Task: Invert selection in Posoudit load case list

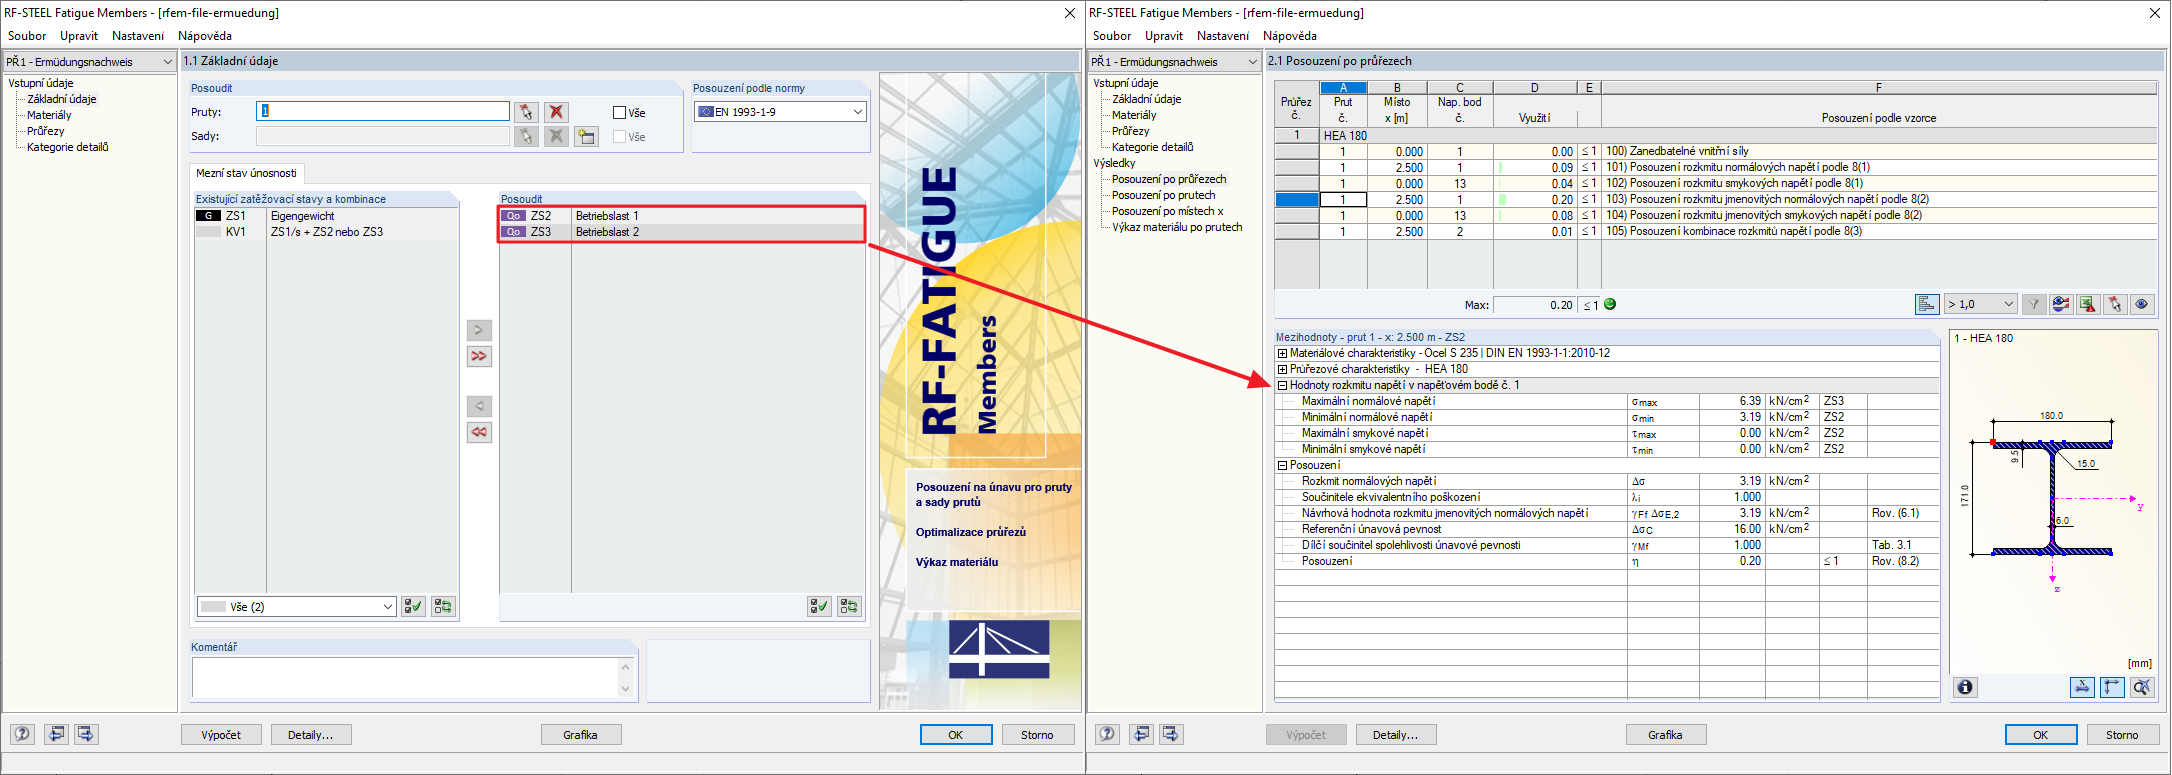Action: (849, 606)
